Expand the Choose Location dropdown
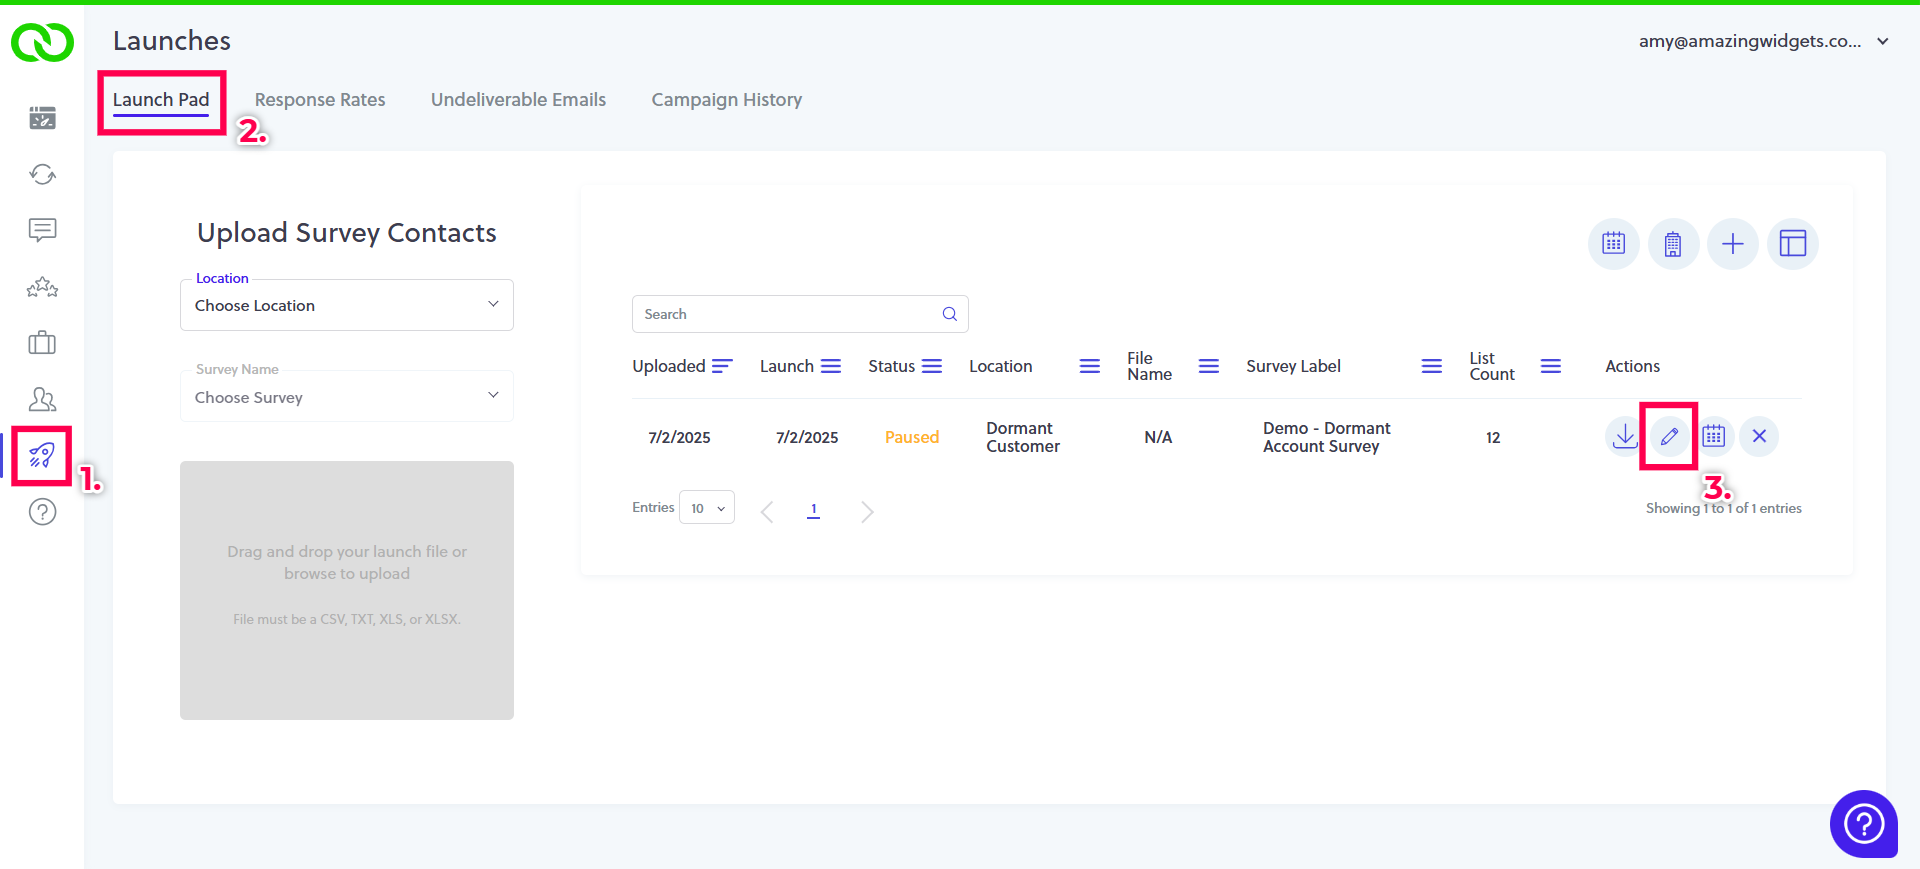 pyautogui.click(x=347, y=306)
